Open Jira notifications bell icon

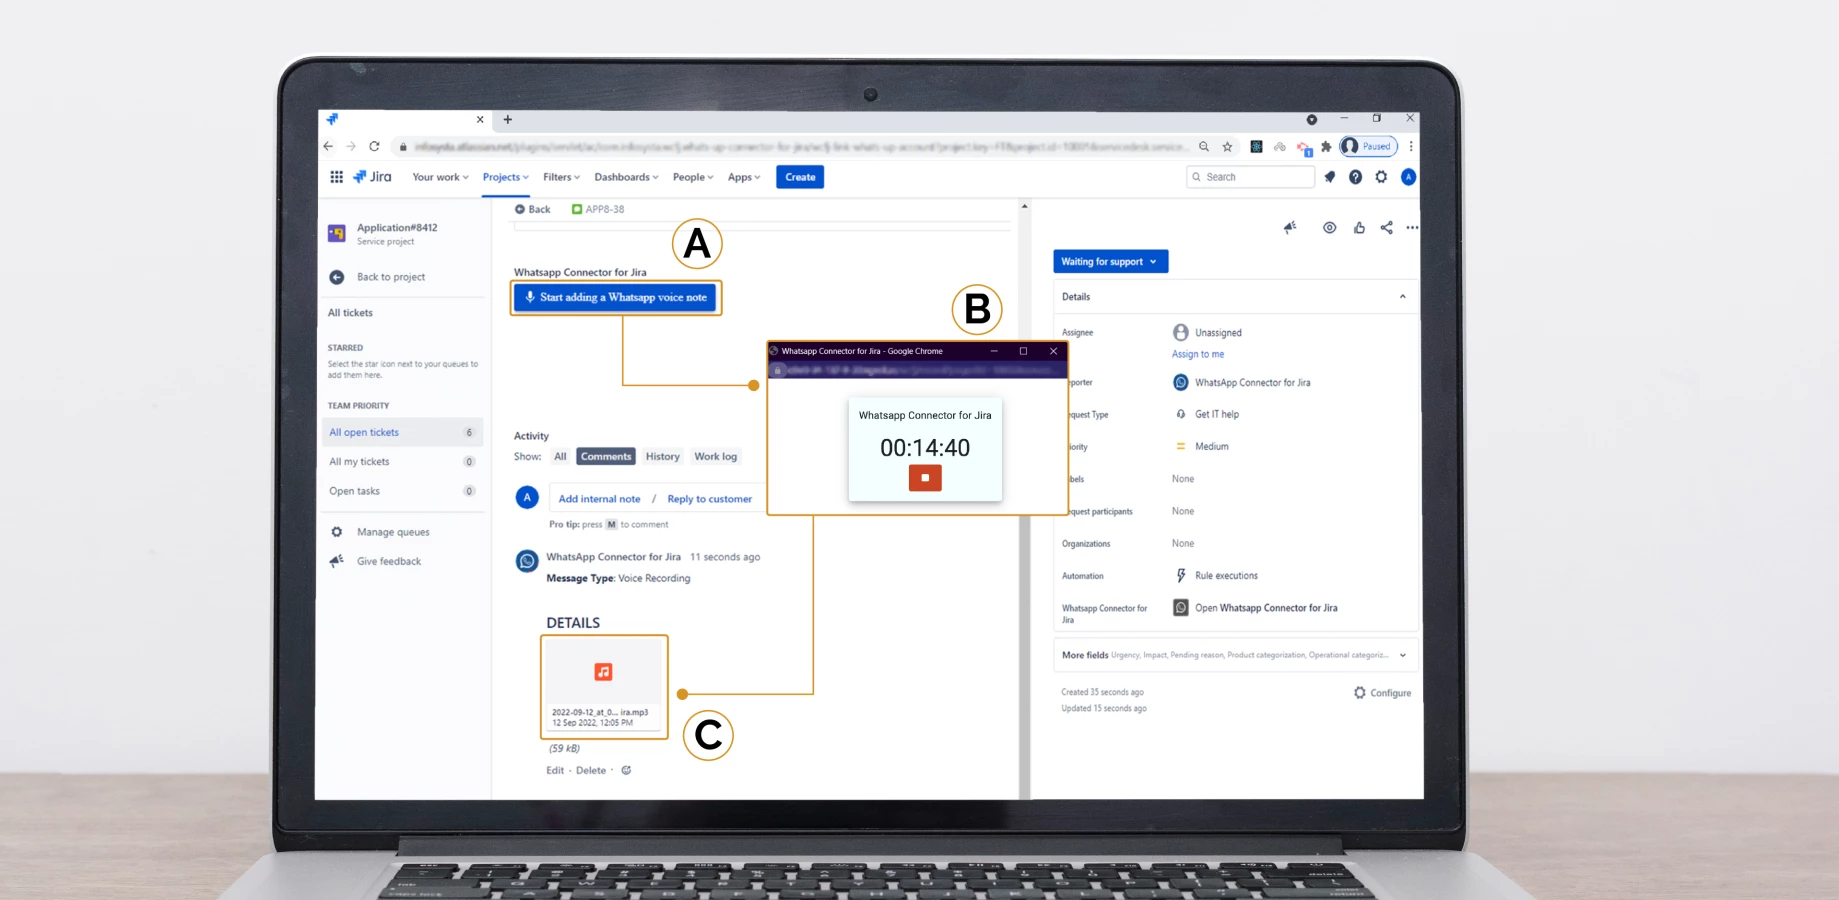tap(1329, 177)
